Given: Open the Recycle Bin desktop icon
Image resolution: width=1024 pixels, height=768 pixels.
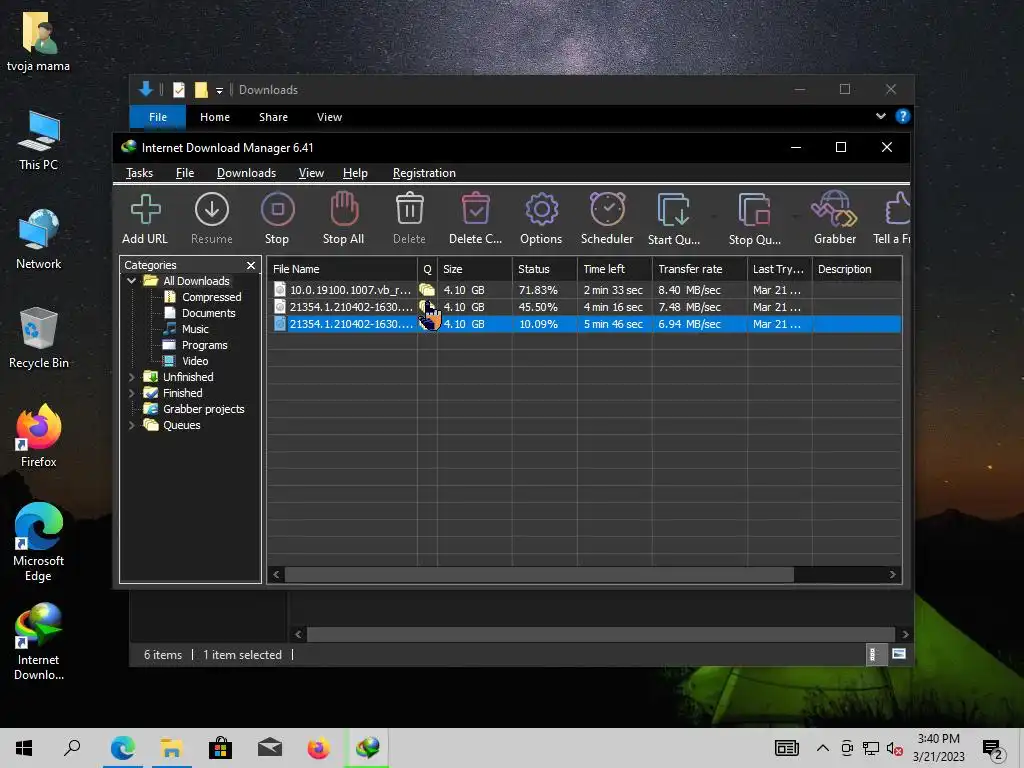Looking at the screenshot, I should tap(39, 338).
